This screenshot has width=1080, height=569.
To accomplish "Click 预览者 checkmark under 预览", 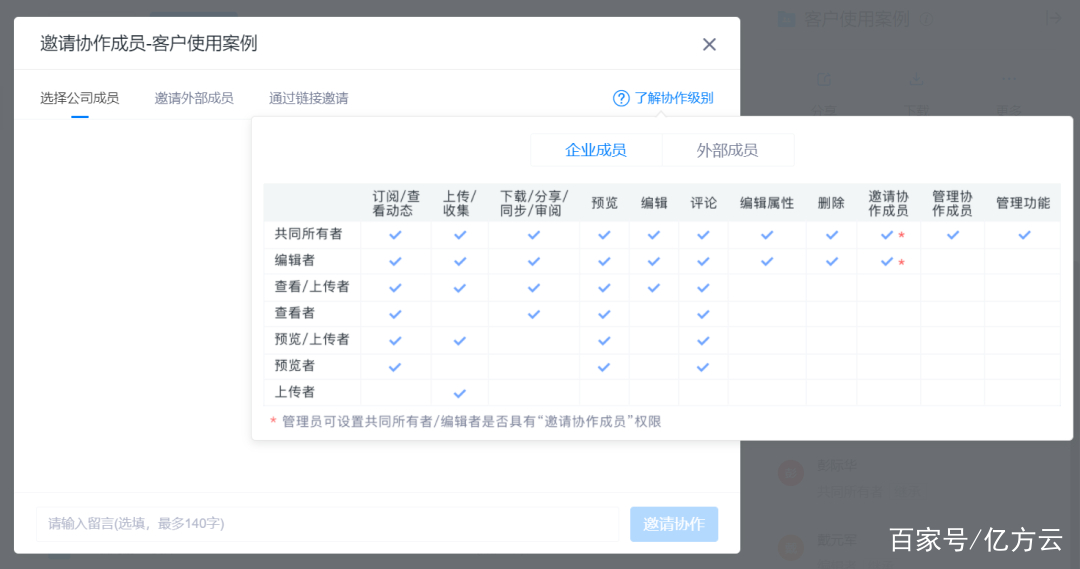I will click(x=604, y=367).
